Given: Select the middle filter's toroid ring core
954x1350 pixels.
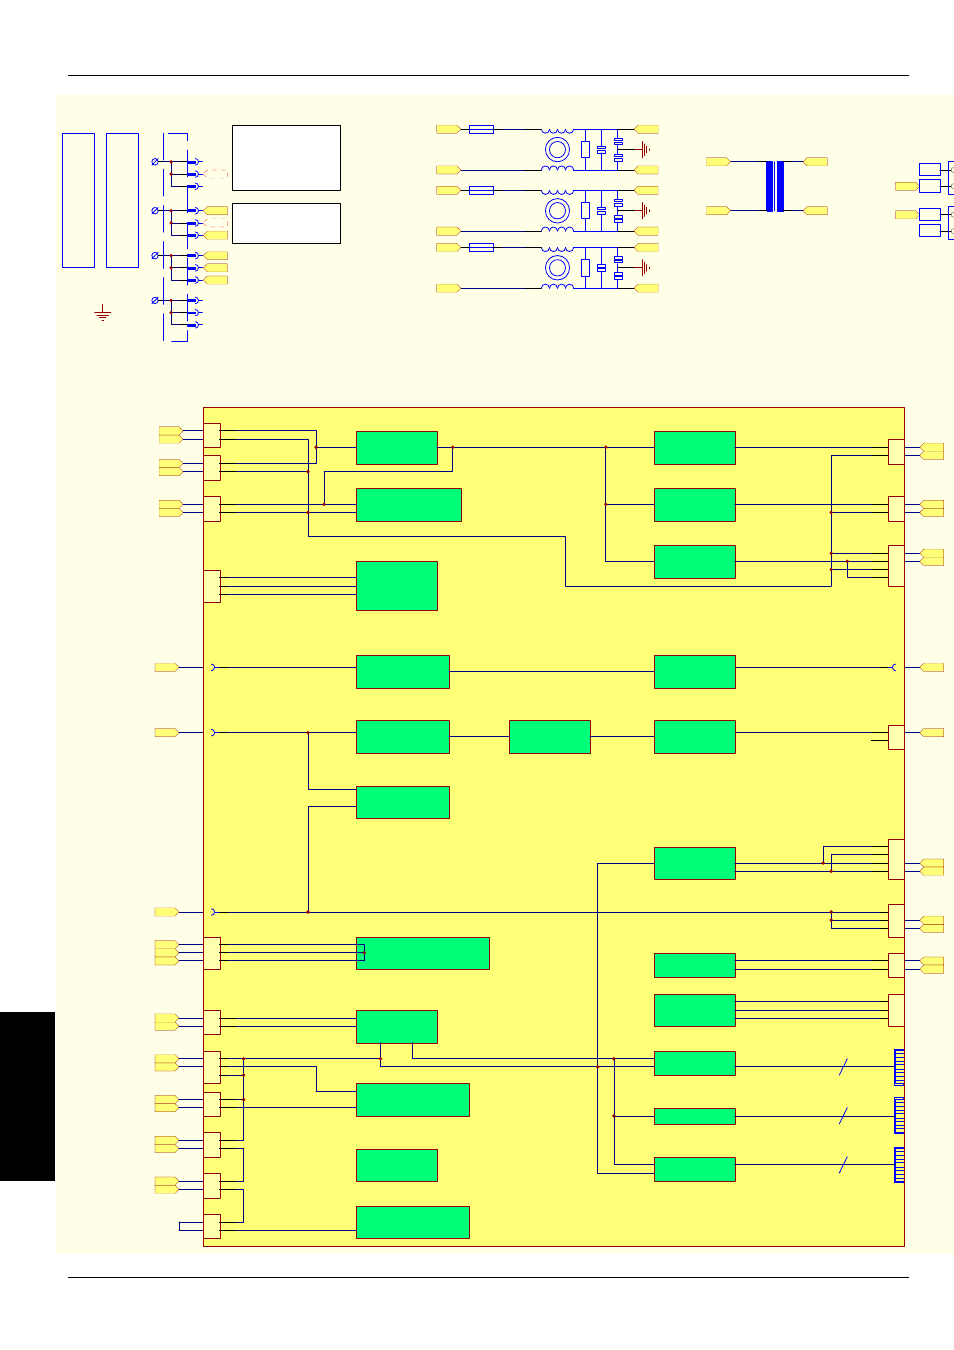Looking at the screenshot, I should pos(557,210).
